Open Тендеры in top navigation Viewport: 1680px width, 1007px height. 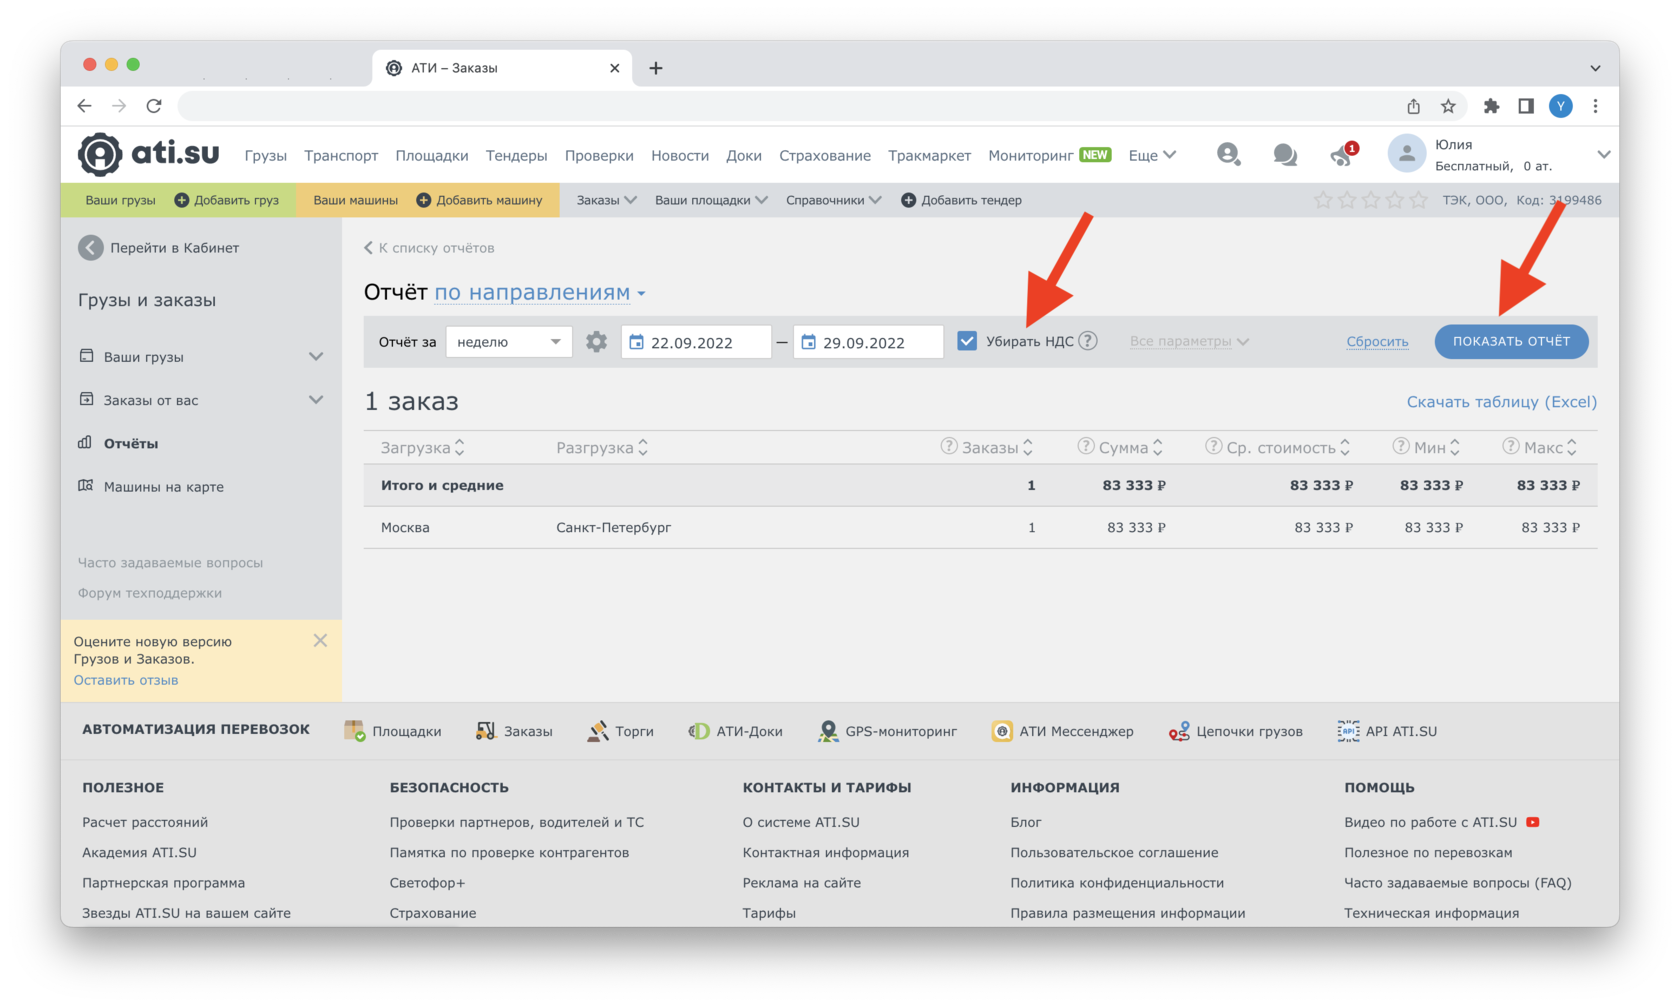click(516, 155)
